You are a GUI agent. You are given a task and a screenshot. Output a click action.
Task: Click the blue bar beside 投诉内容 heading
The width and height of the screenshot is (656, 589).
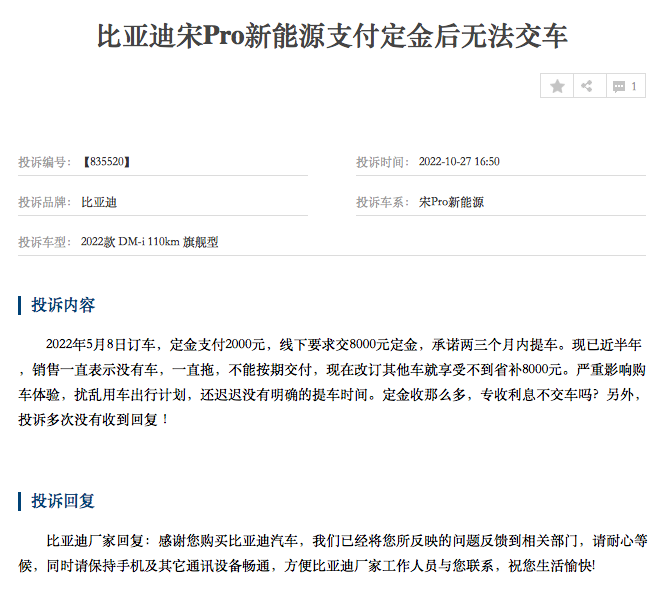[20, 305]
